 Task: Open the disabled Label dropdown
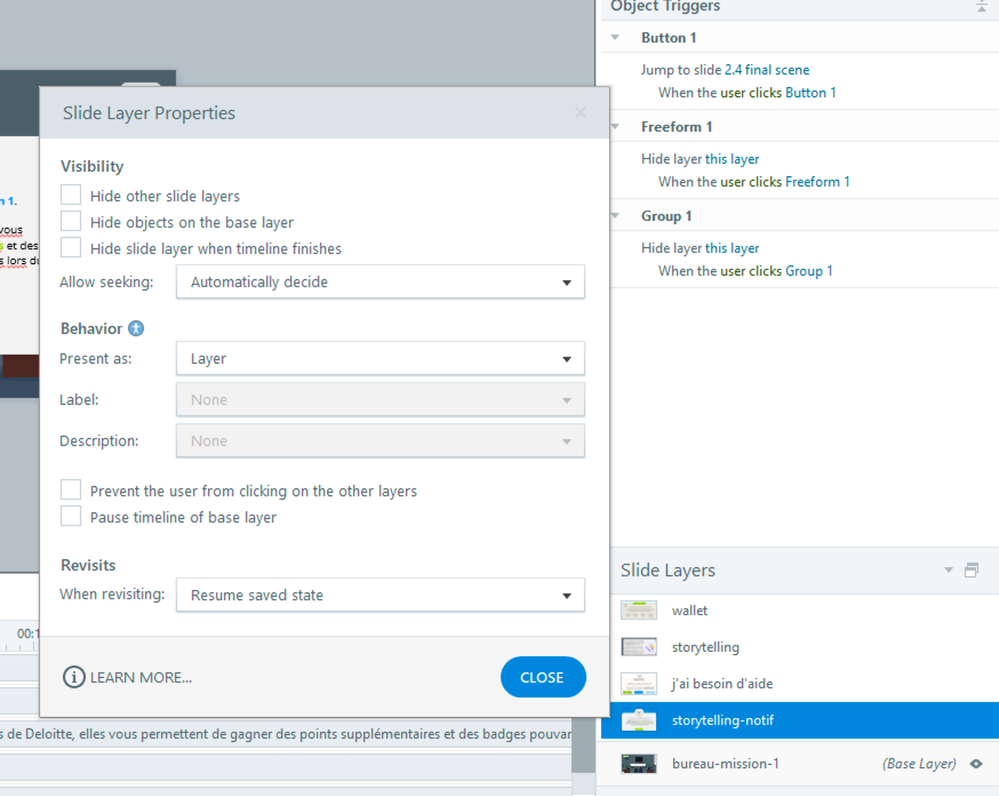click(380, 400)
